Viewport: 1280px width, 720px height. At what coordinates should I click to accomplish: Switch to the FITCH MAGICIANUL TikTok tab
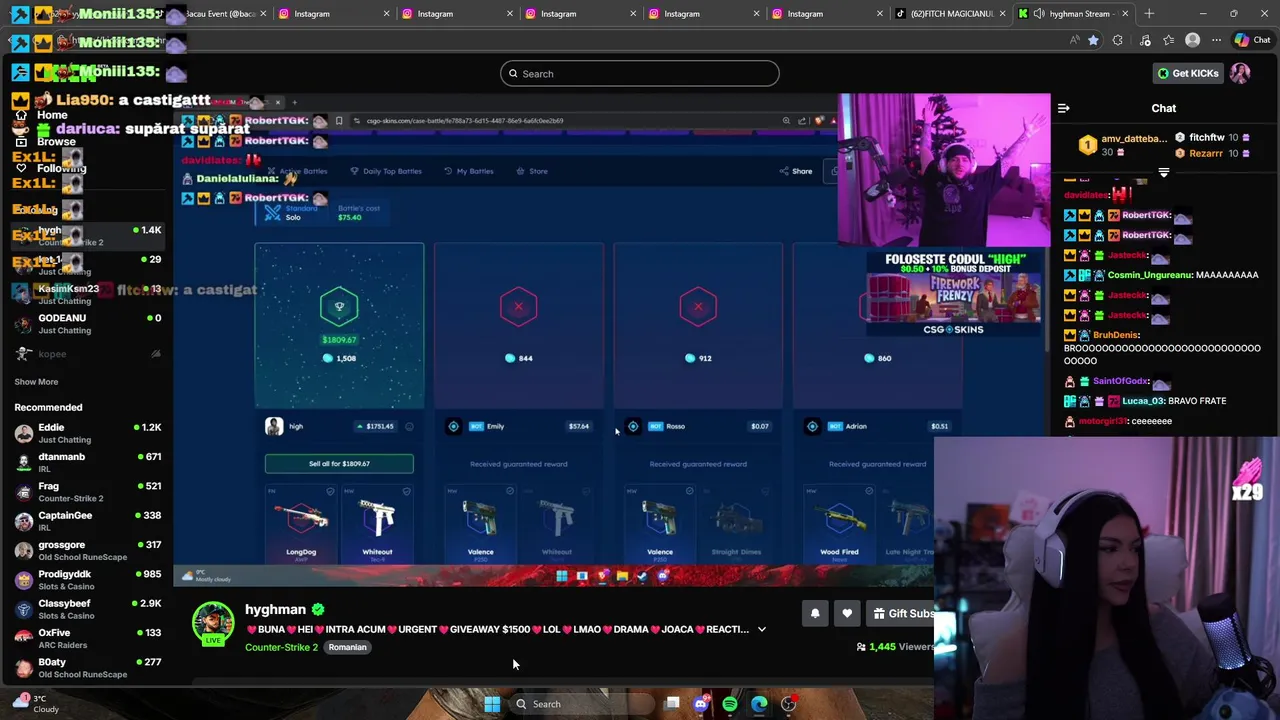(948, 14)
